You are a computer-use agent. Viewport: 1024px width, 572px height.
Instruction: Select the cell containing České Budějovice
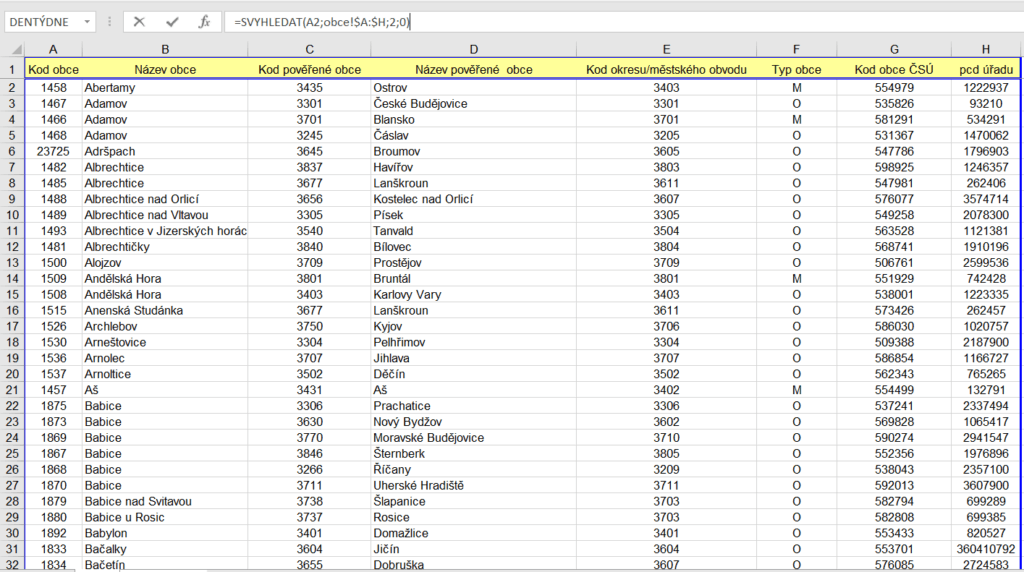pos(420,103)
